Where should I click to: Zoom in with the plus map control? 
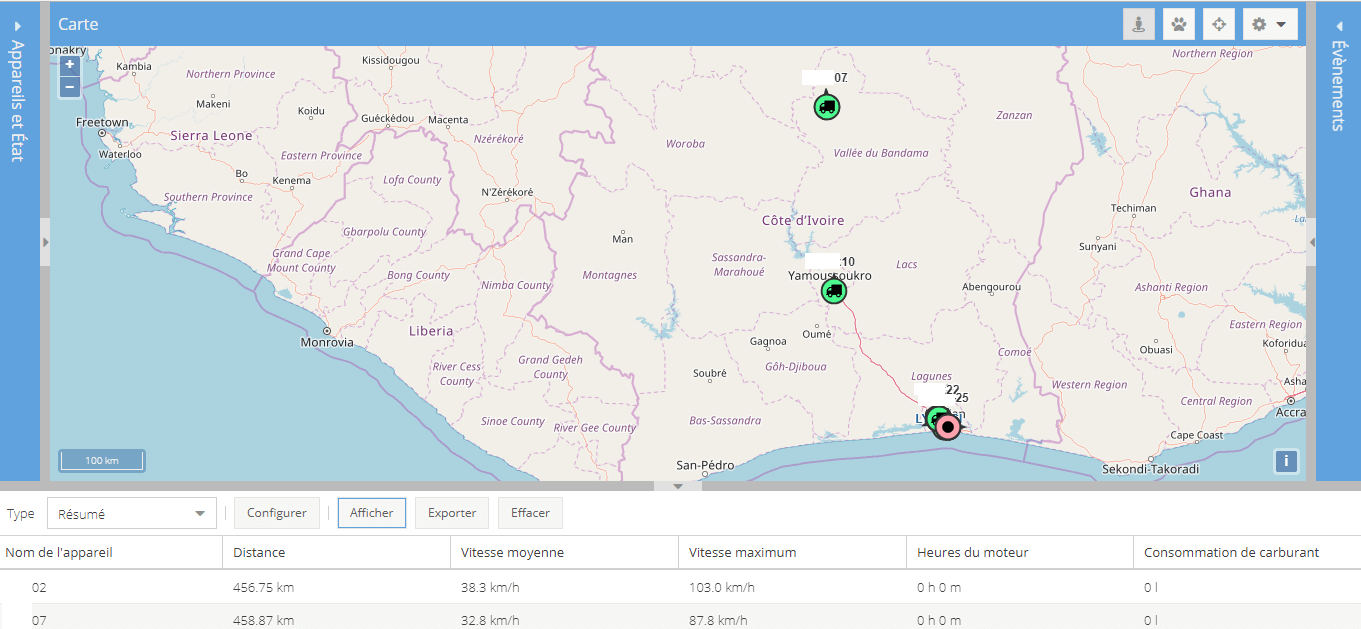click(x=69, y=64)
